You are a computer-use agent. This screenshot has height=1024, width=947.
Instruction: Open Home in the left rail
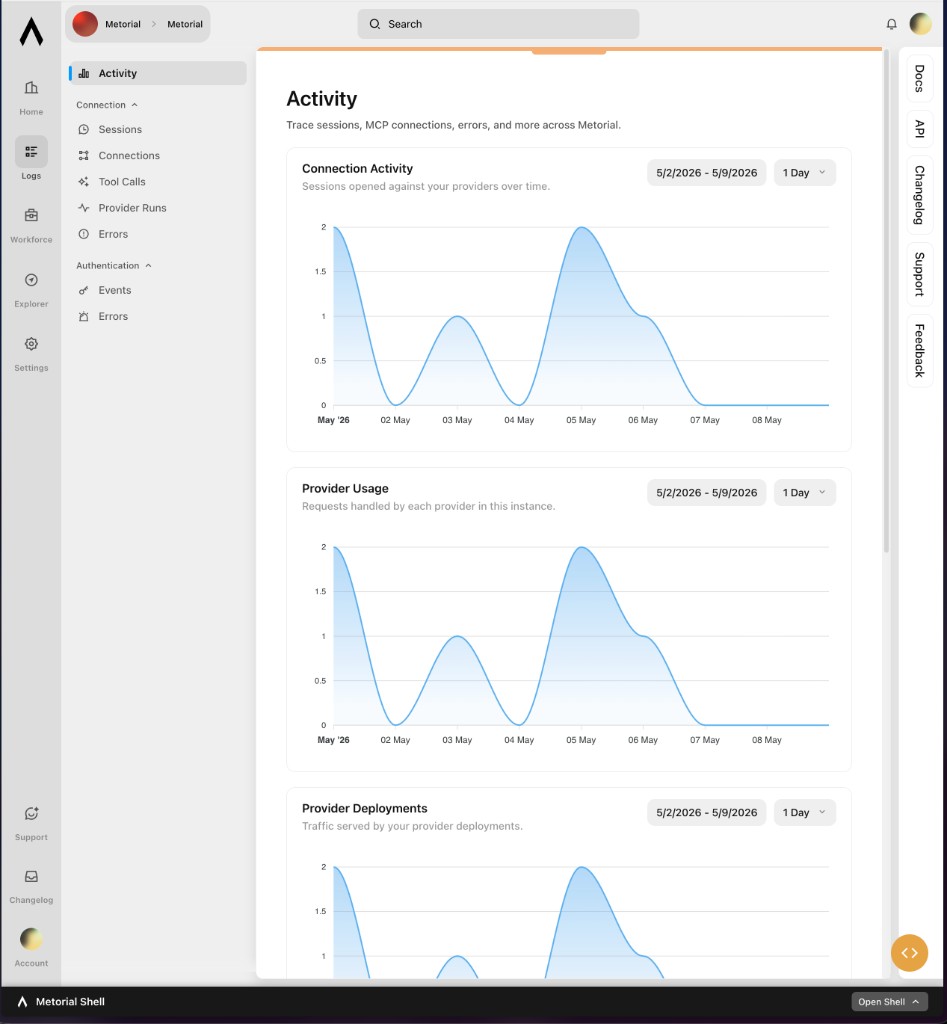click(31, 97)
